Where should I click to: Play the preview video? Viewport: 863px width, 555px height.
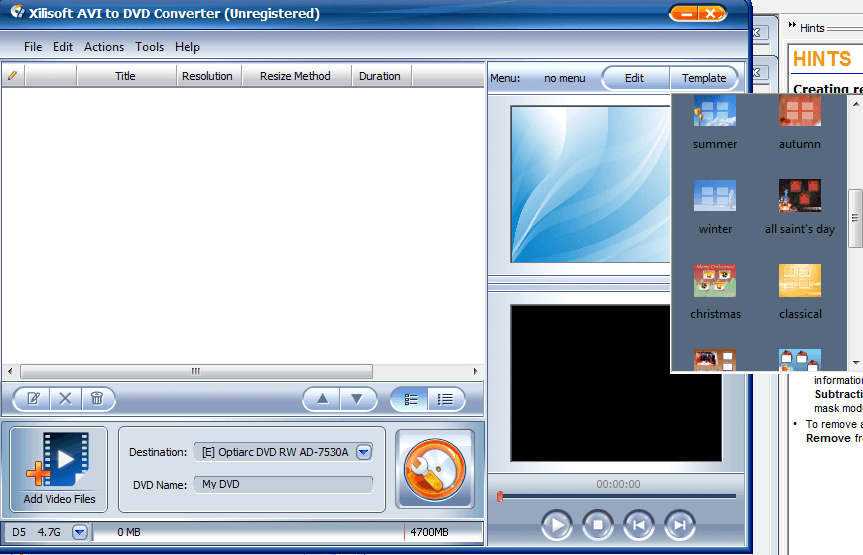pyautogui.click(x=556, y=525)
